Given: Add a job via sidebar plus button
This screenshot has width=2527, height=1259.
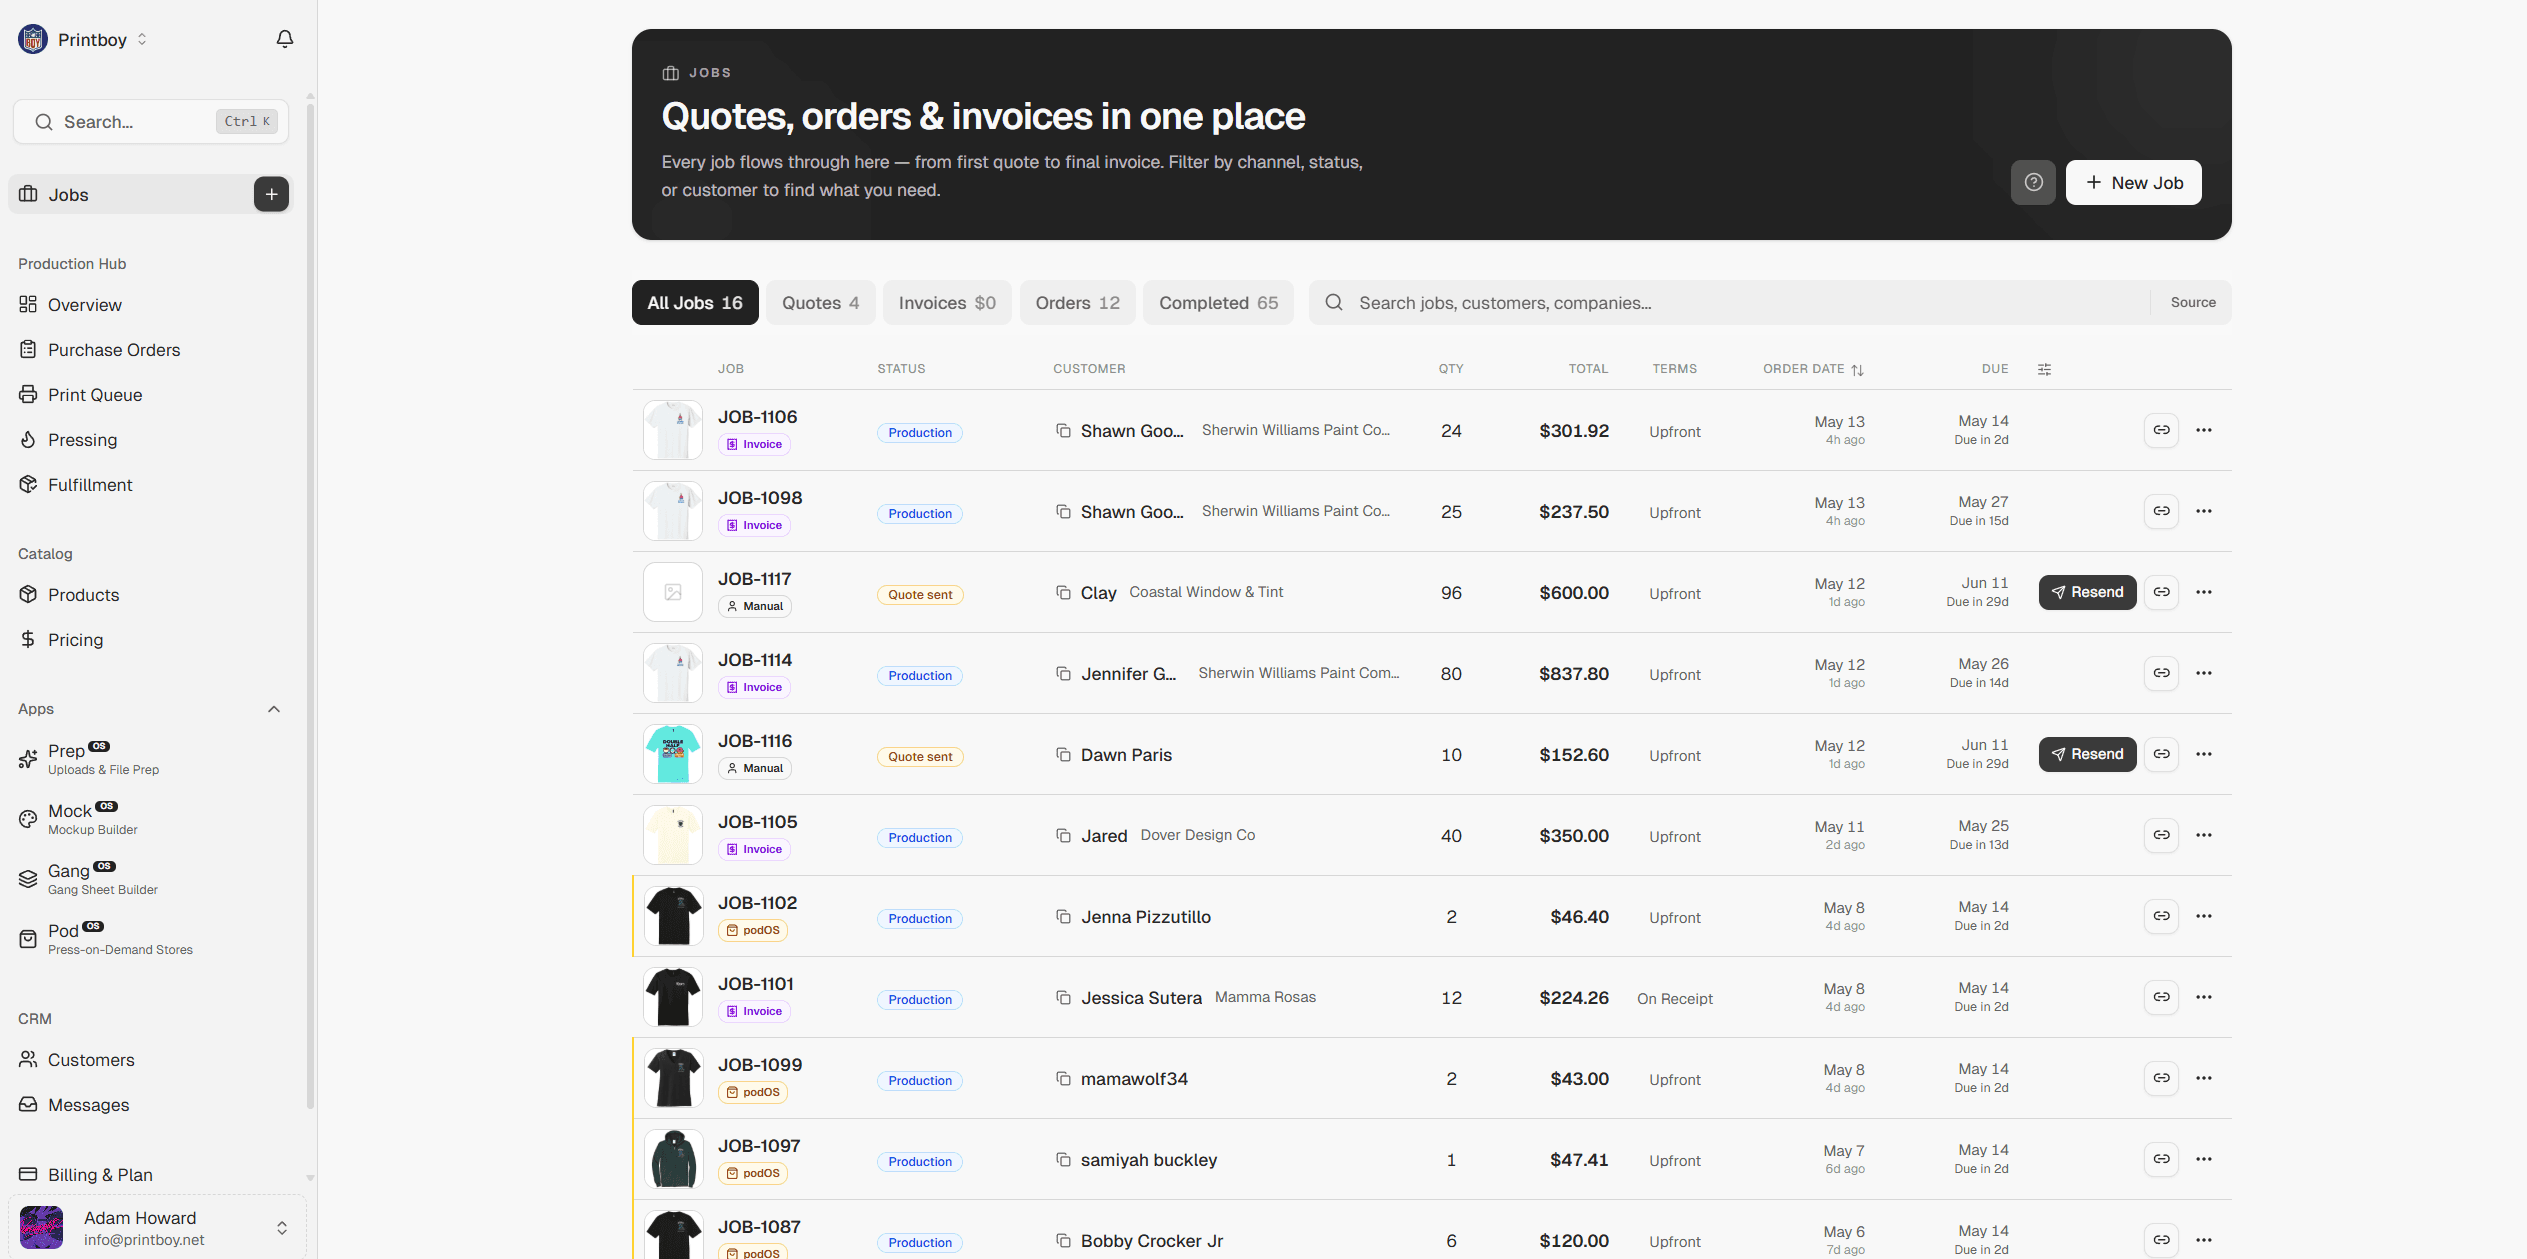Looking at the screenshot, I should 271,194.
